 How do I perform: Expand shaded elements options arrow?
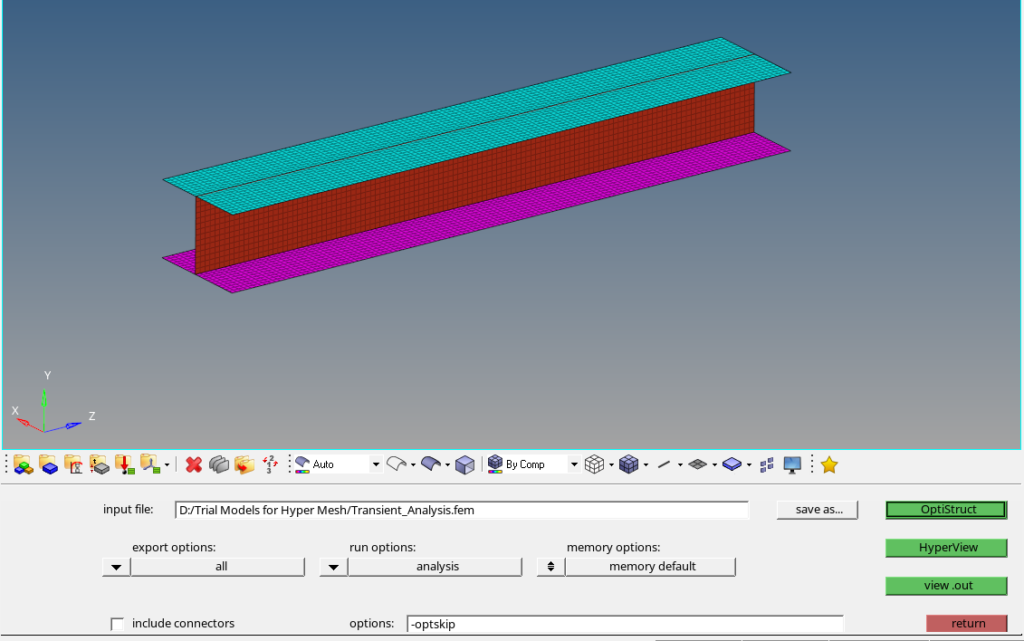click(x=646, y=465)
